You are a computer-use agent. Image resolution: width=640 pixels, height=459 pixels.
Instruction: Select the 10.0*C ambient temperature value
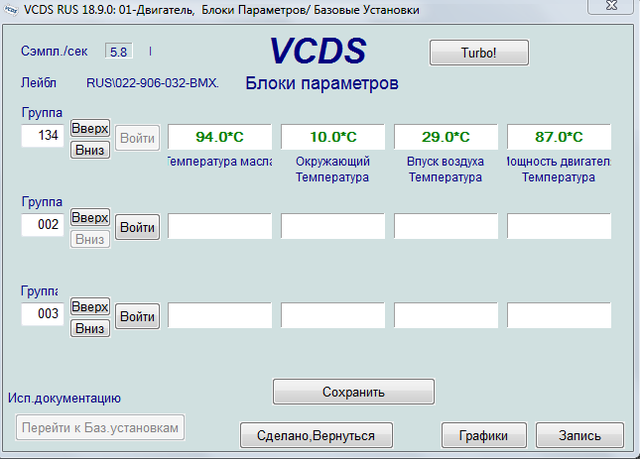click(x=333, y=137)
